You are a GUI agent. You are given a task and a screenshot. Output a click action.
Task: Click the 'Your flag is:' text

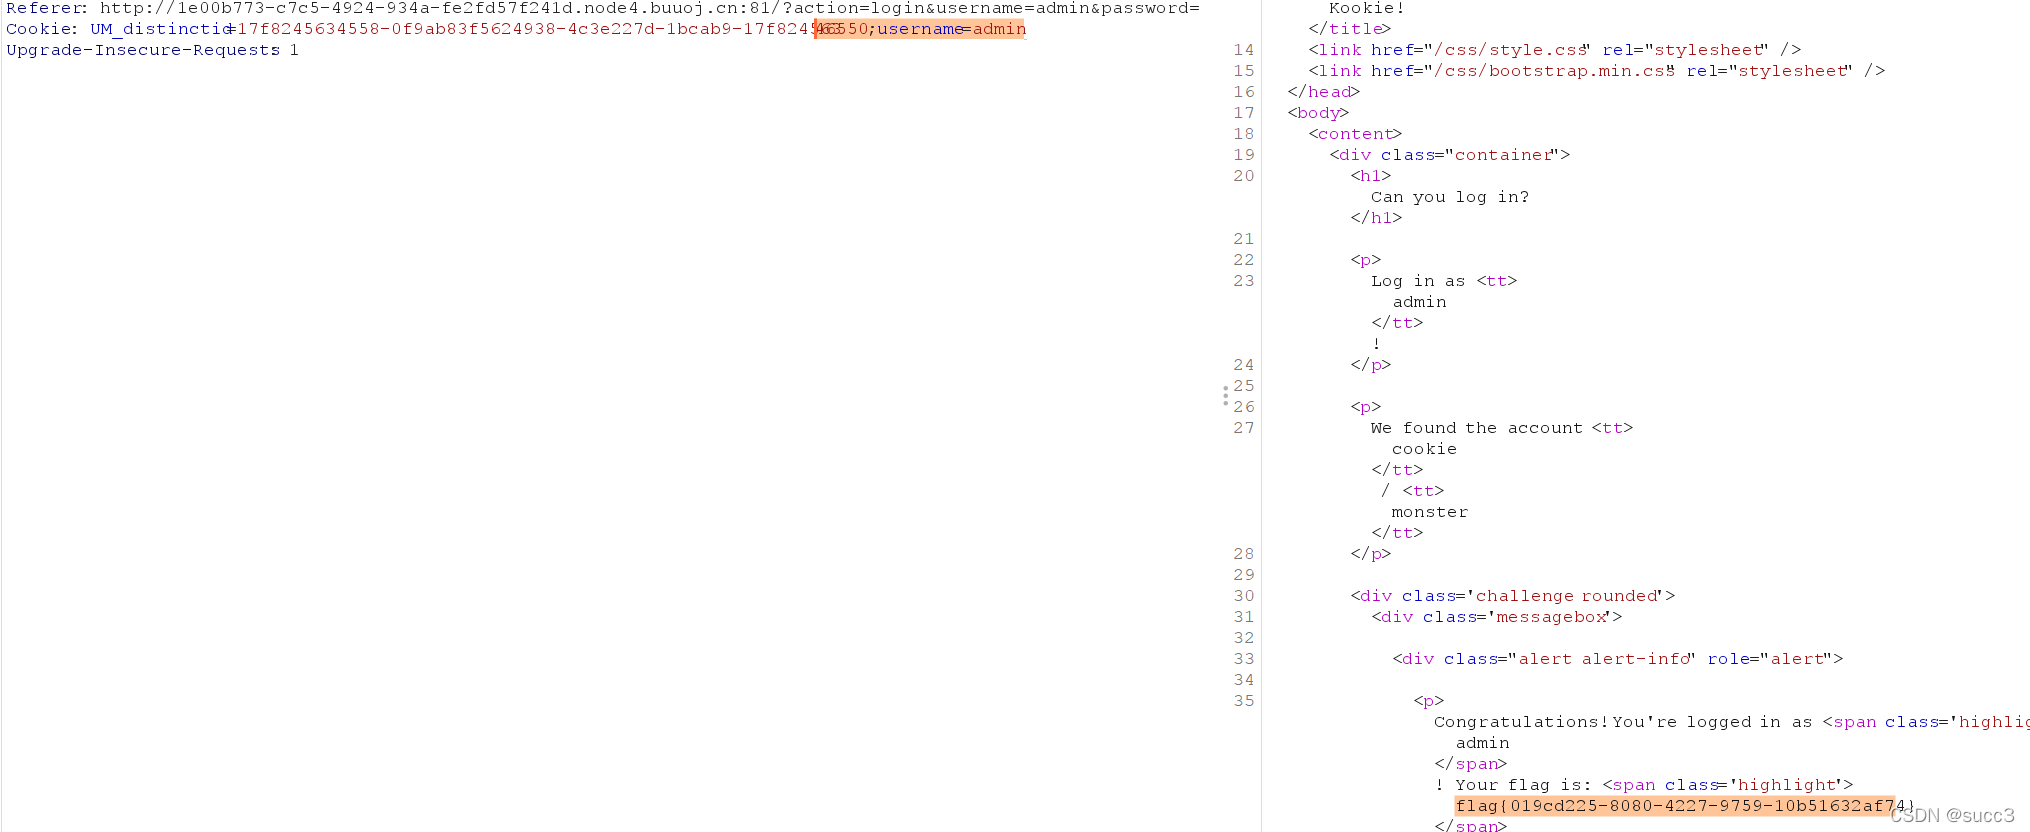pyautogui.click(x=1523, y=785)
